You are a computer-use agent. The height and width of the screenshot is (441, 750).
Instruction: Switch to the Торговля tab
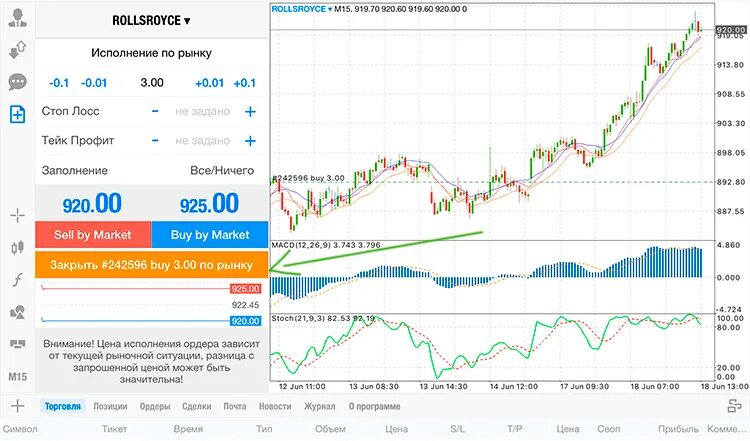[x=63, y=406]
